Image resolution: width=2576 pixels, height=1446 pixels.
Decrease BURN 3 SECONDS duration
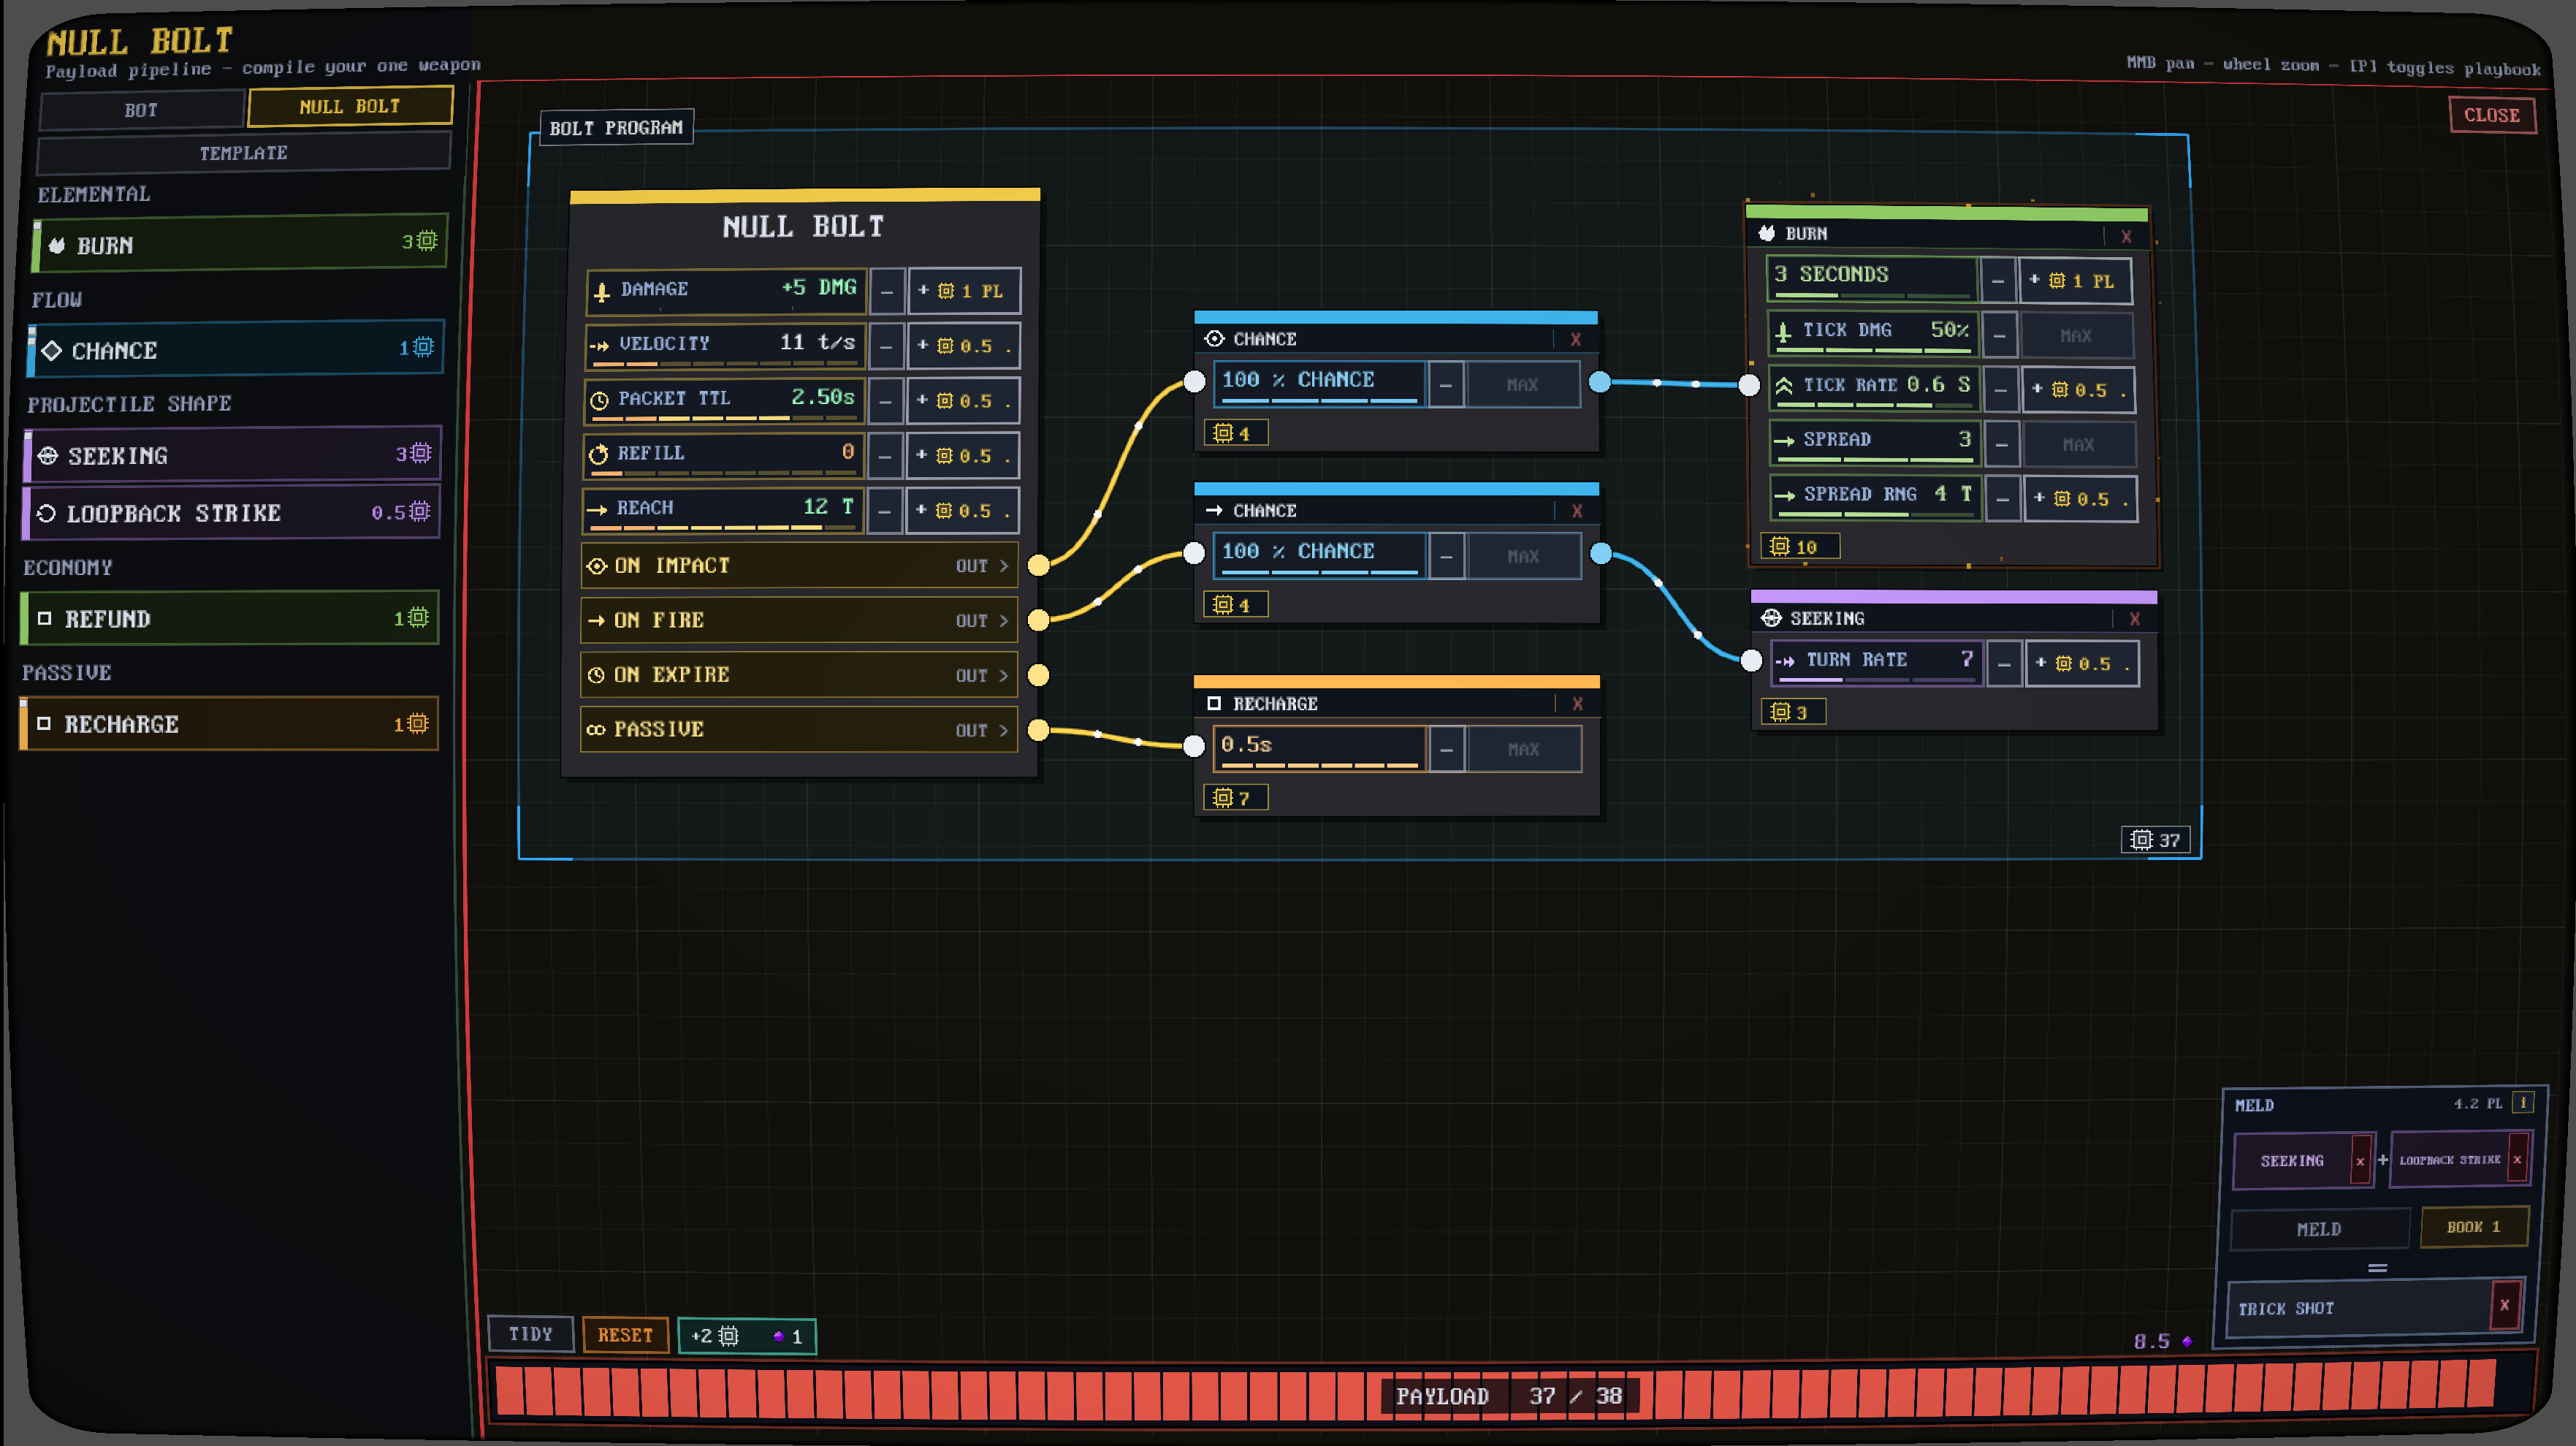[1997, 281]
